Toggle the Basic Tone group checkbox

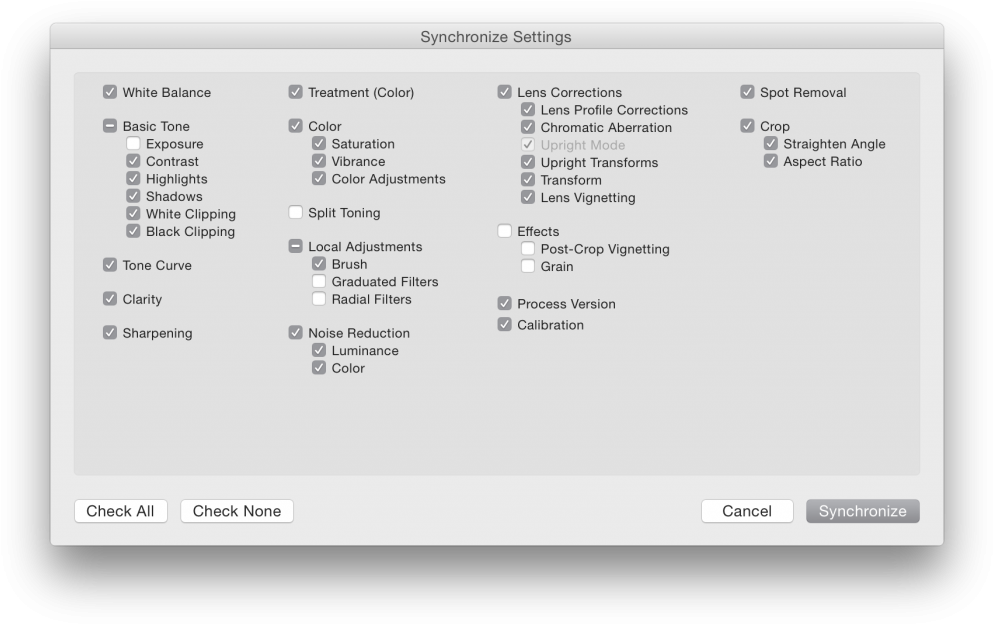tap(110, 126)
